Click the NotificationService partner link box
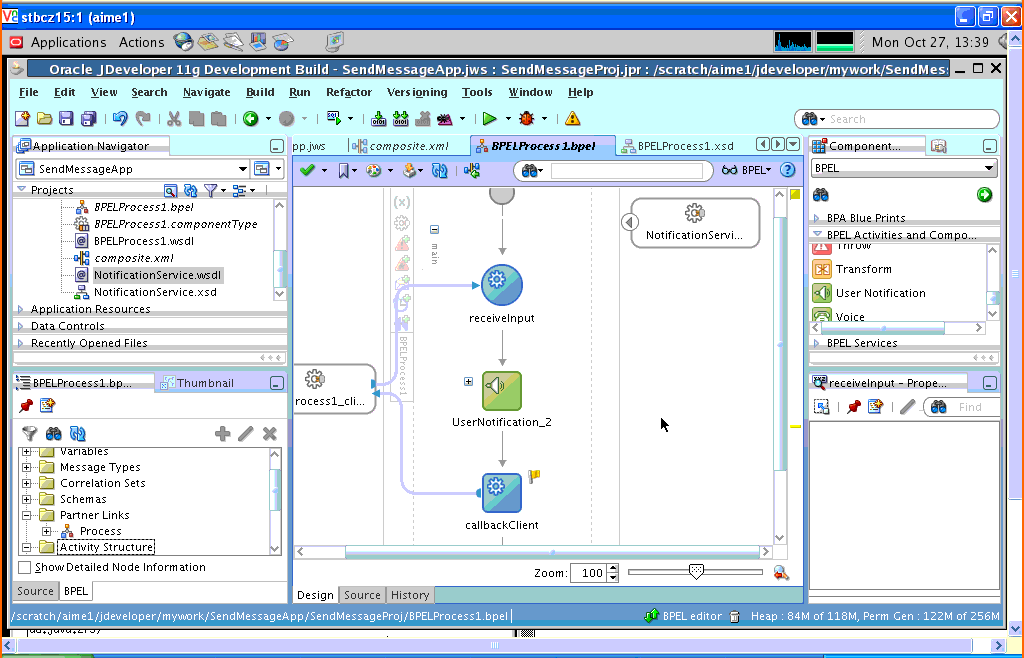This screenshot has height=658, width=1024. point(695,223)
